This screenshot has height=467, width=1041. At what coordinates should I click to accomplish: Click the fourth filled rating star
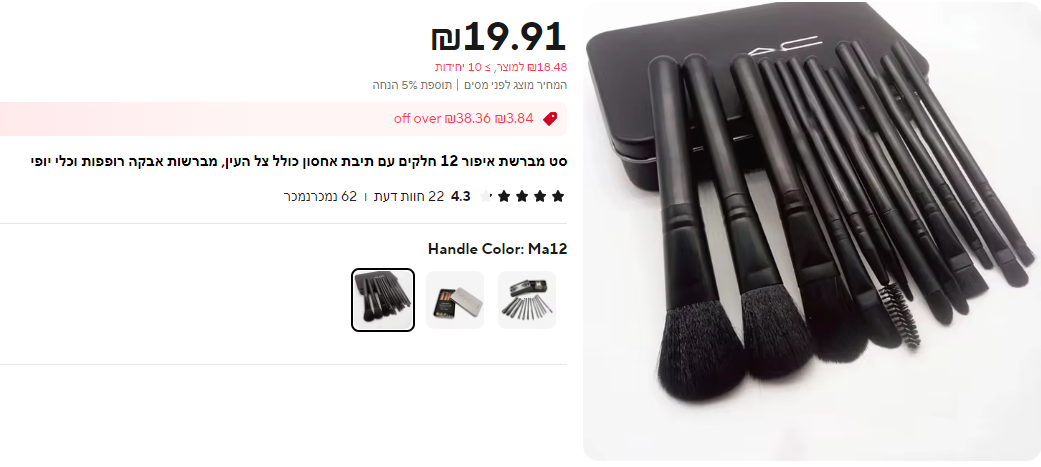[504, 196]
